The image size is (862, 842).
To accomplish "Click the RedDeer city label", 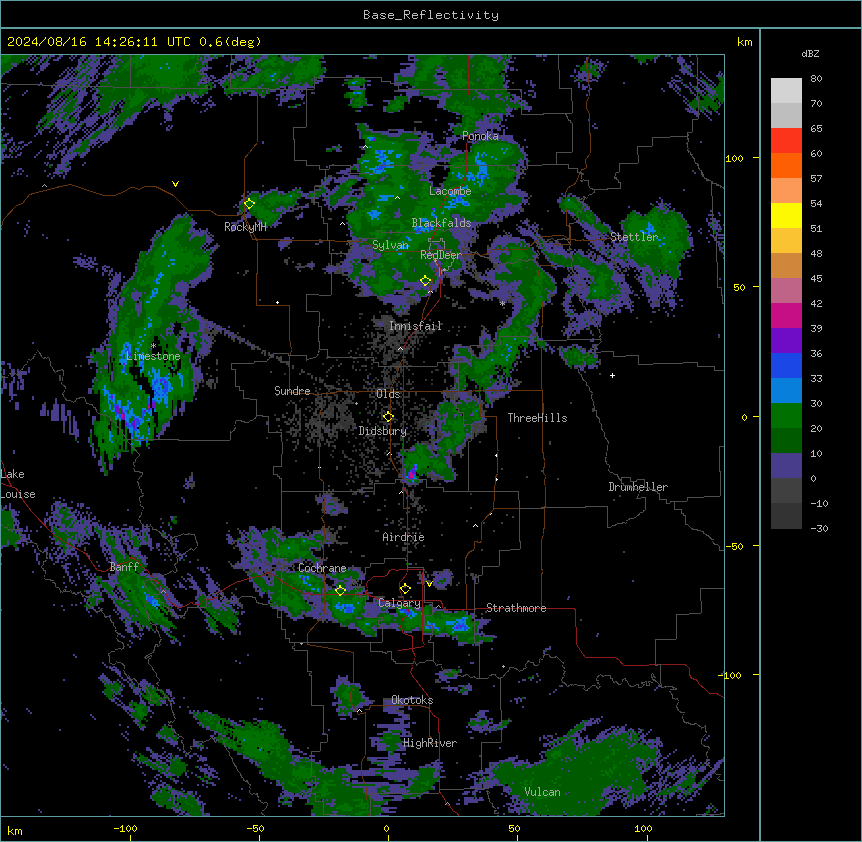I will click(x=441, y=255).
